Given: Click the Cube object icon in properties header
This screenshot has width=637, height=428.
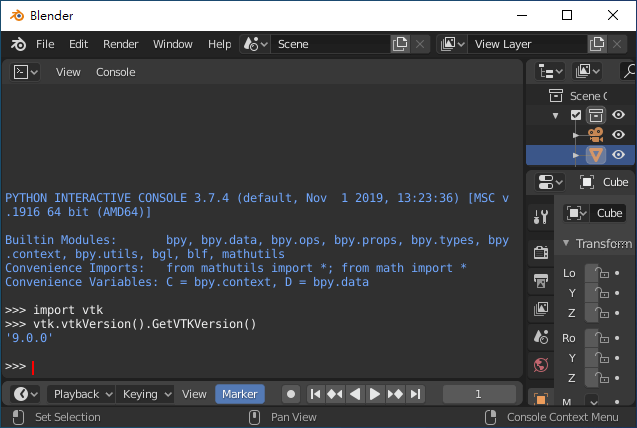Looking at the screenshot, I should tap(587, 182).
